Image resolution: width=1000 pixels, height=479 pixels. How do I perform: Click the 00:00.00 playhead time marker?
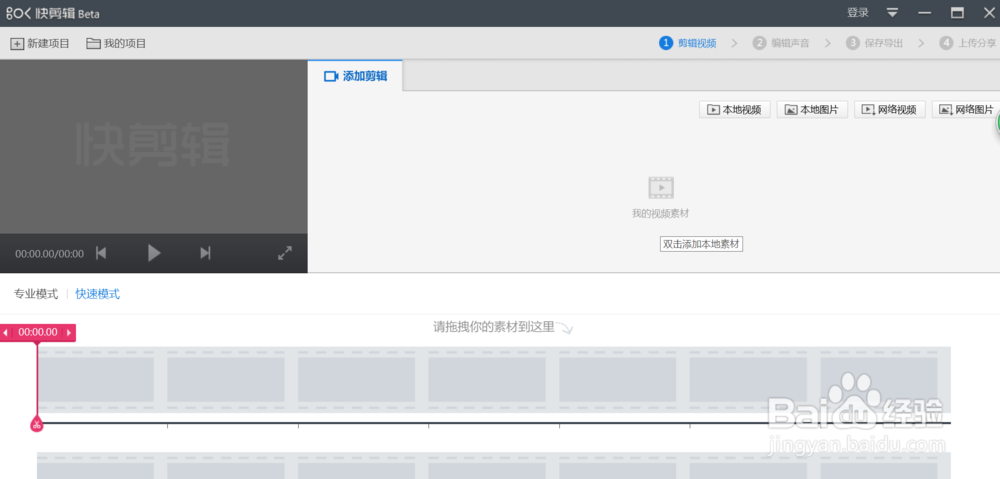point(38,332)
